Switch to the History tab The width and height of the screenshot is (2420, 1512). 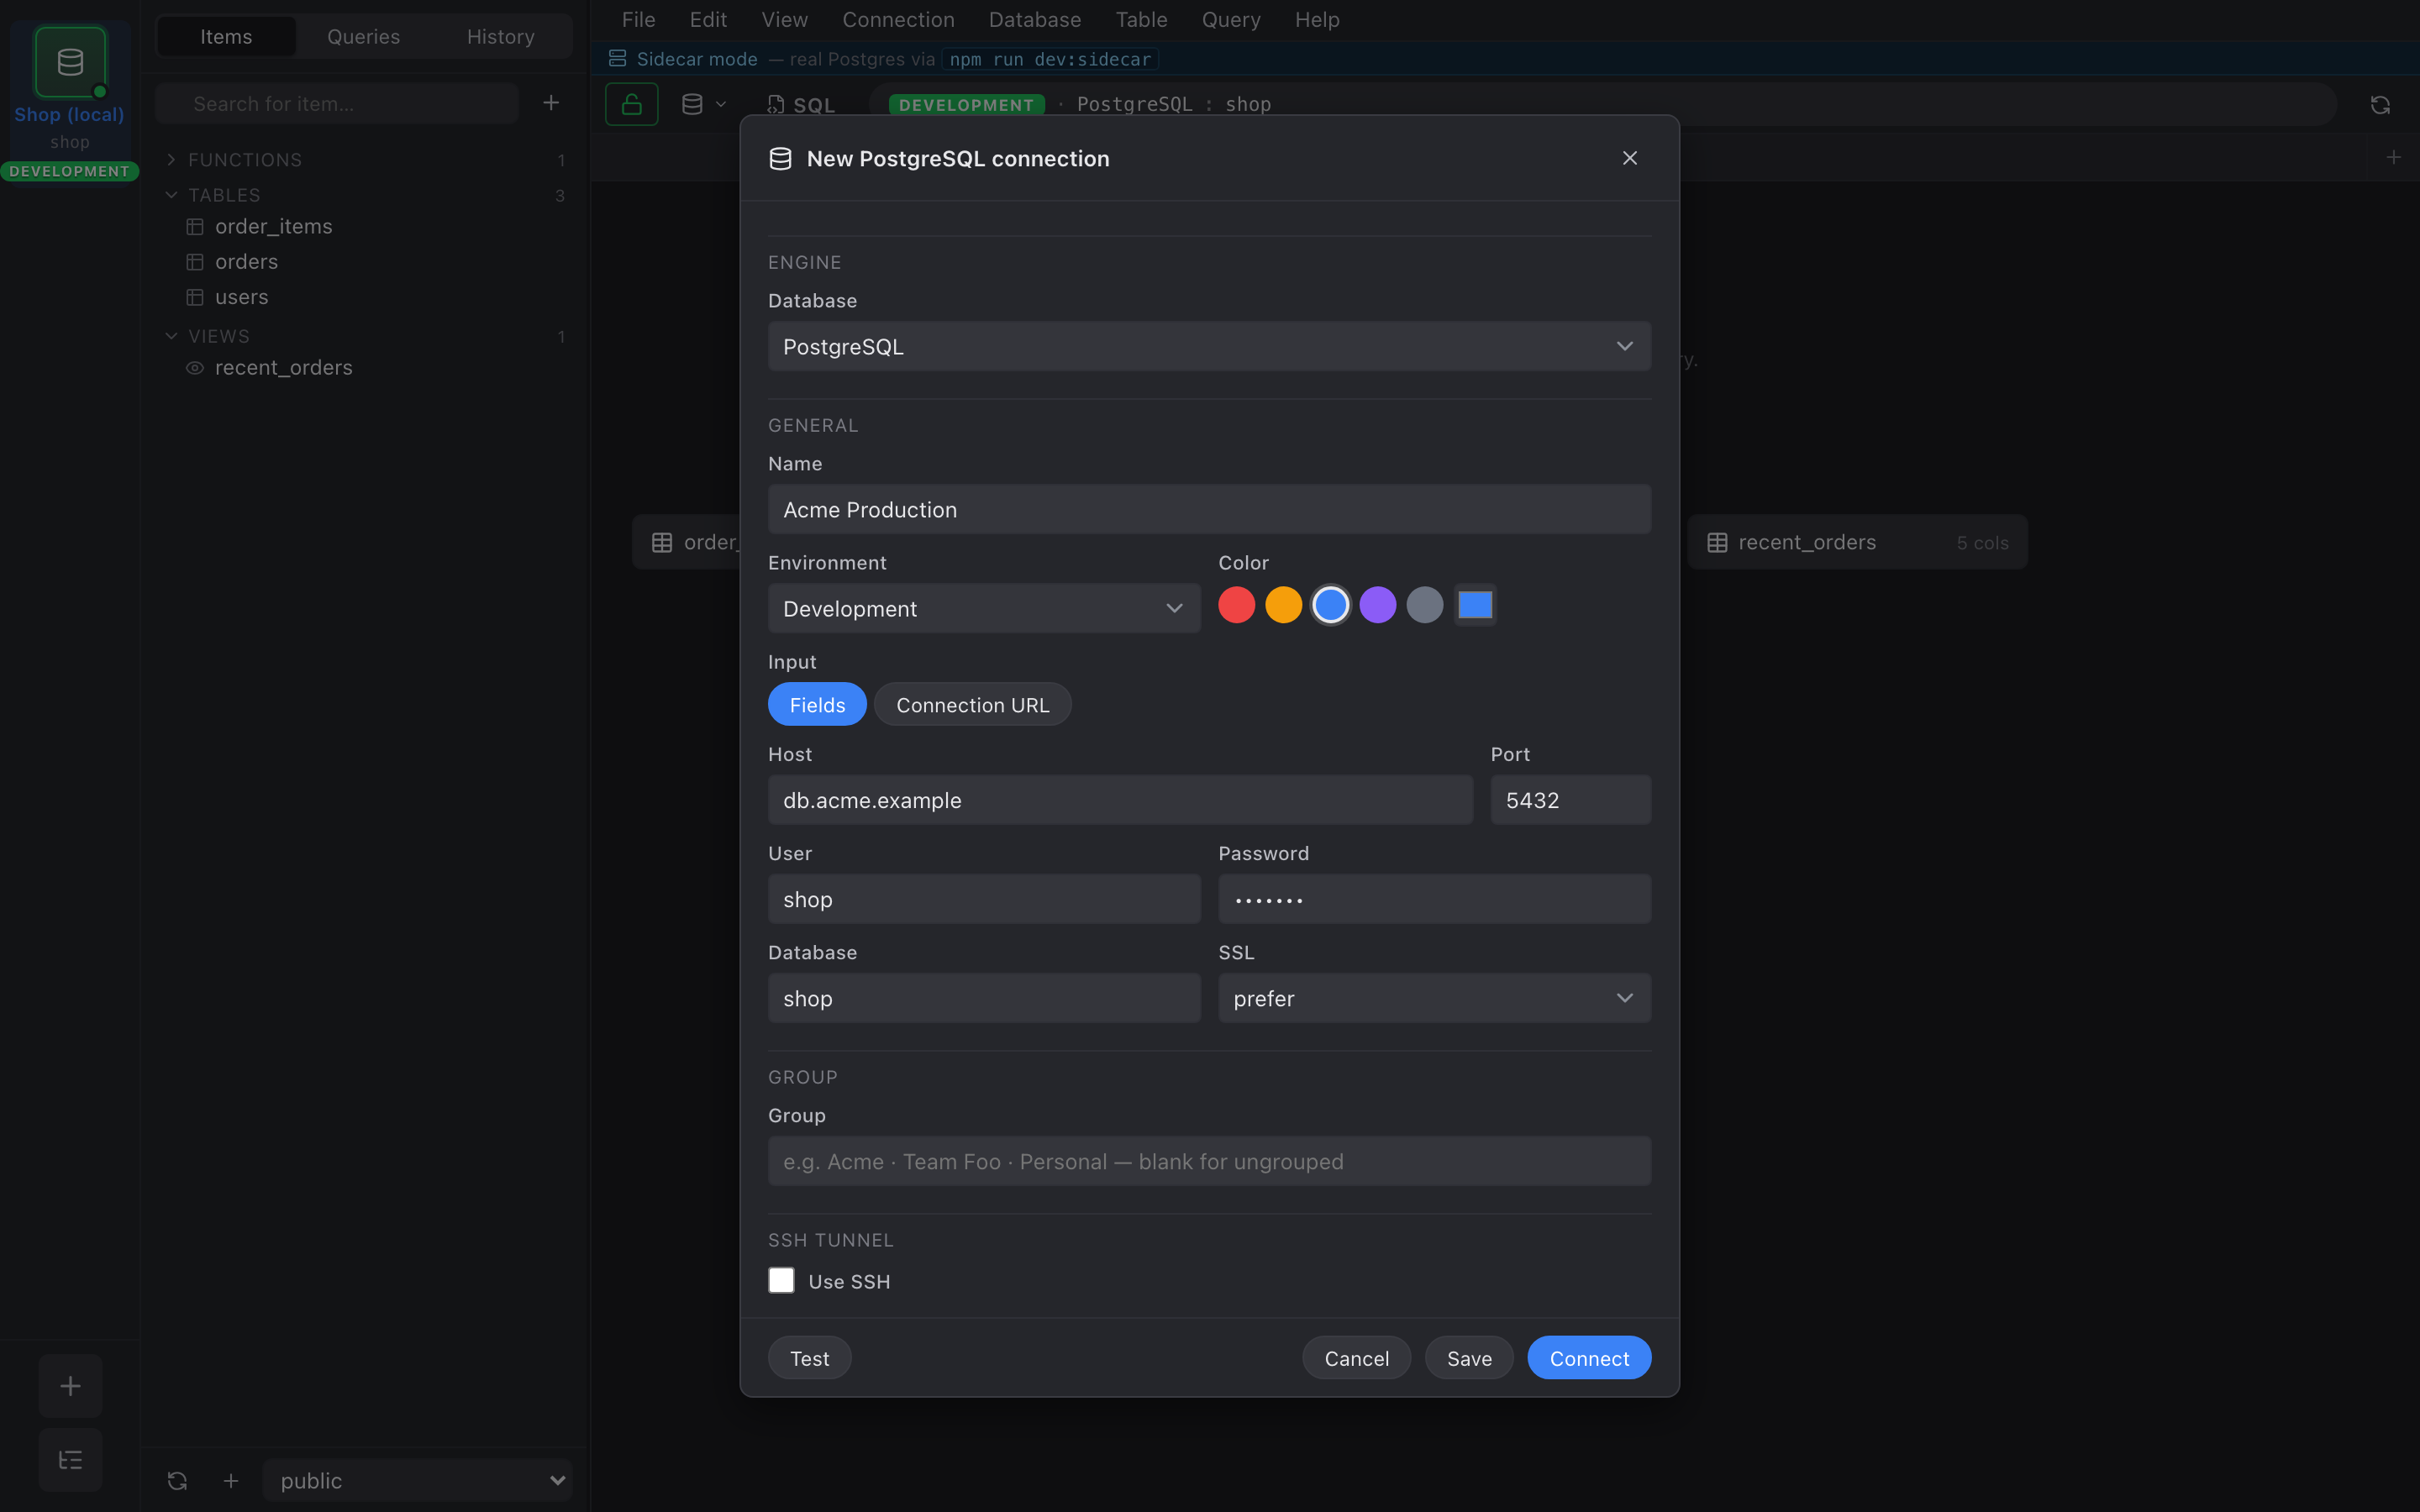pos(500,37)
